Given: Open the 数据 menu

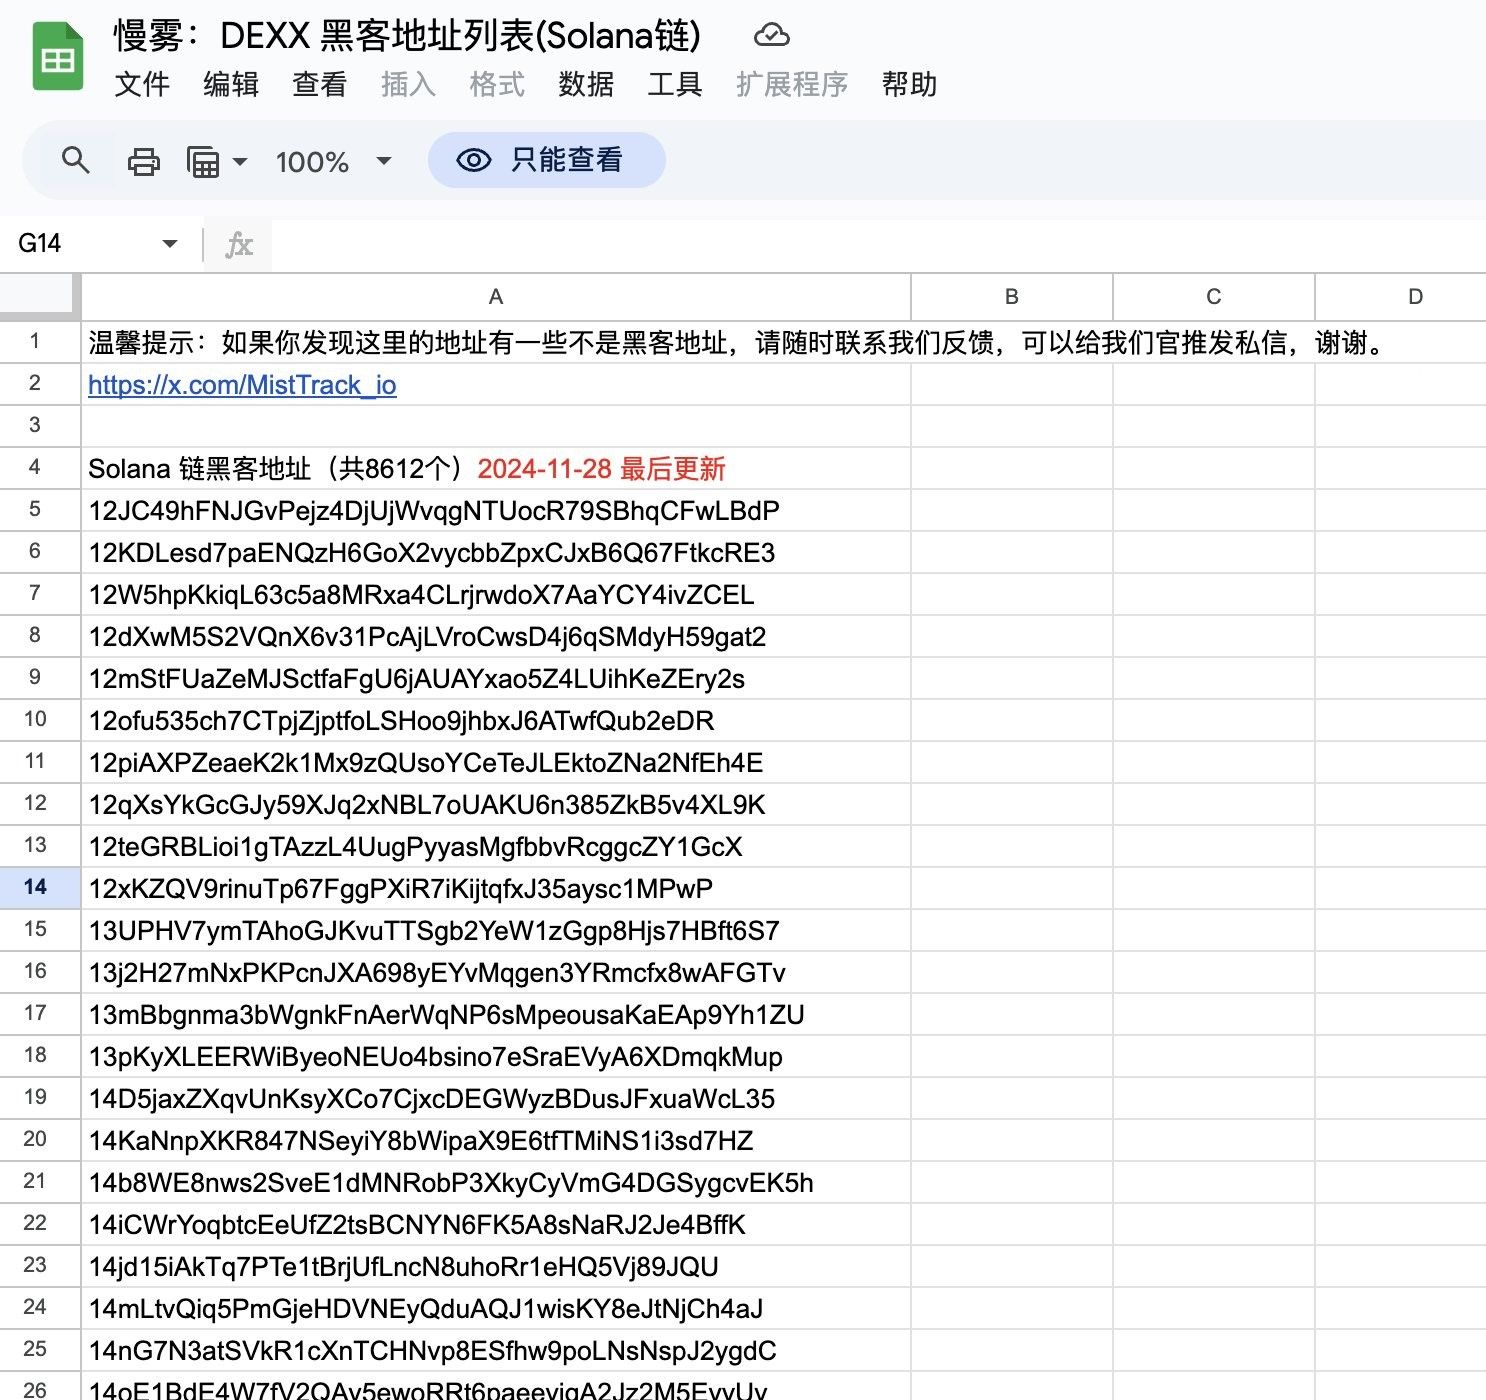Looking at the screenshot, I should click(586, 85).
